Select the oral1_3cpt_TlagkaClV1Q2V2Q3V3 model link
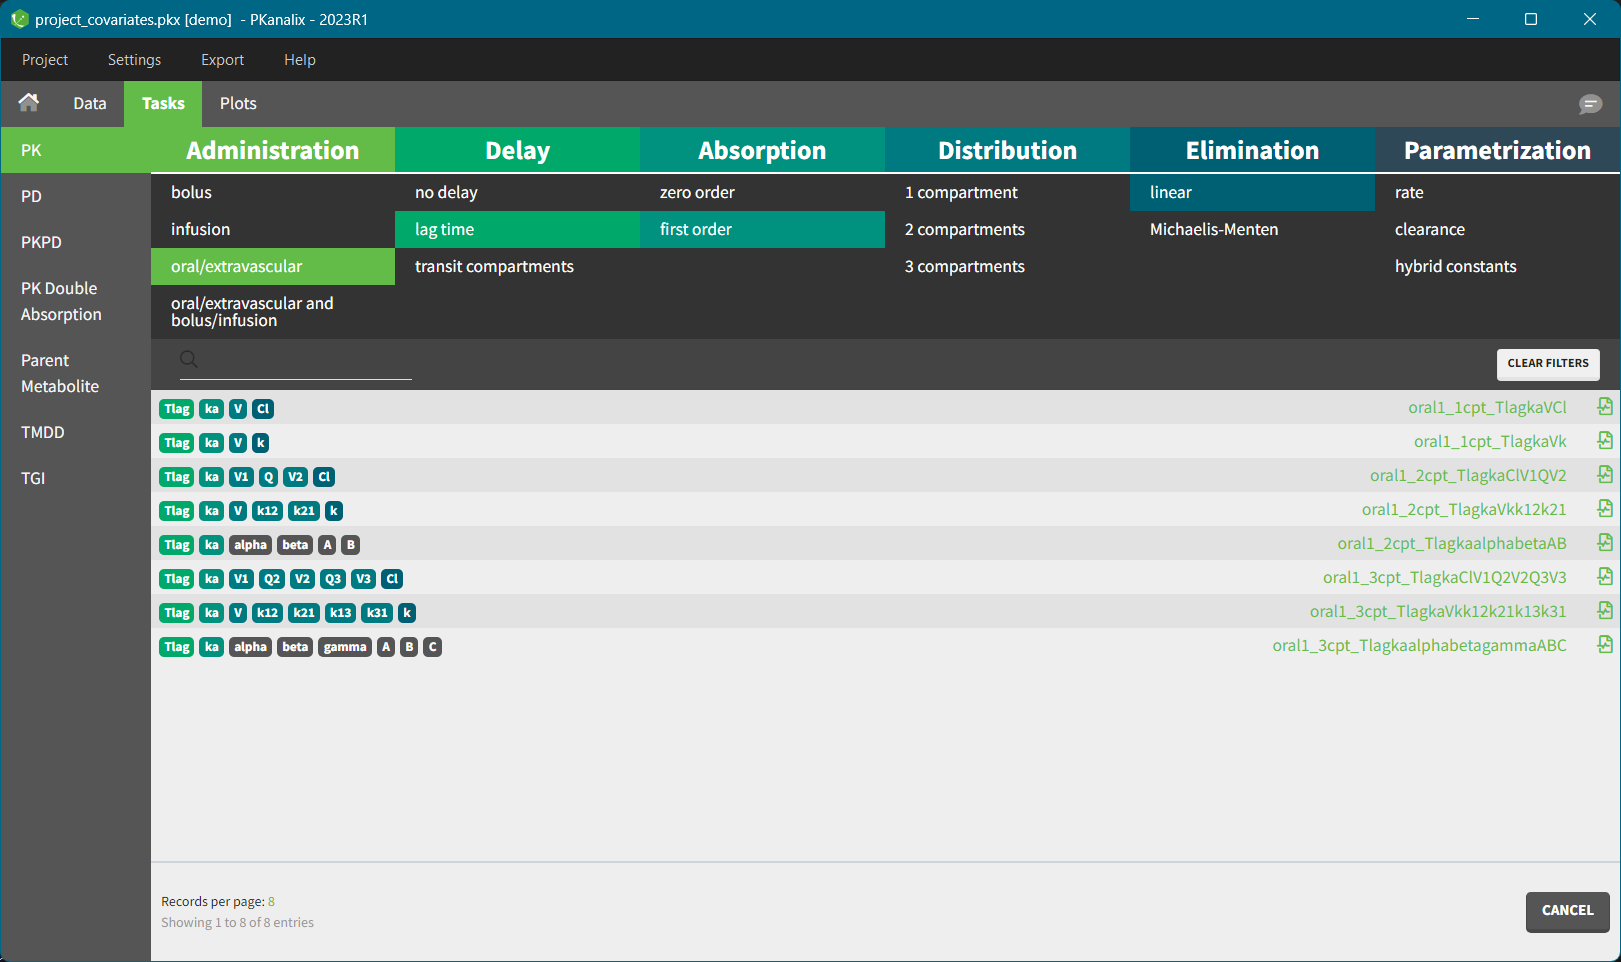Screen dimensions: 1621x962 point(1444,577)
